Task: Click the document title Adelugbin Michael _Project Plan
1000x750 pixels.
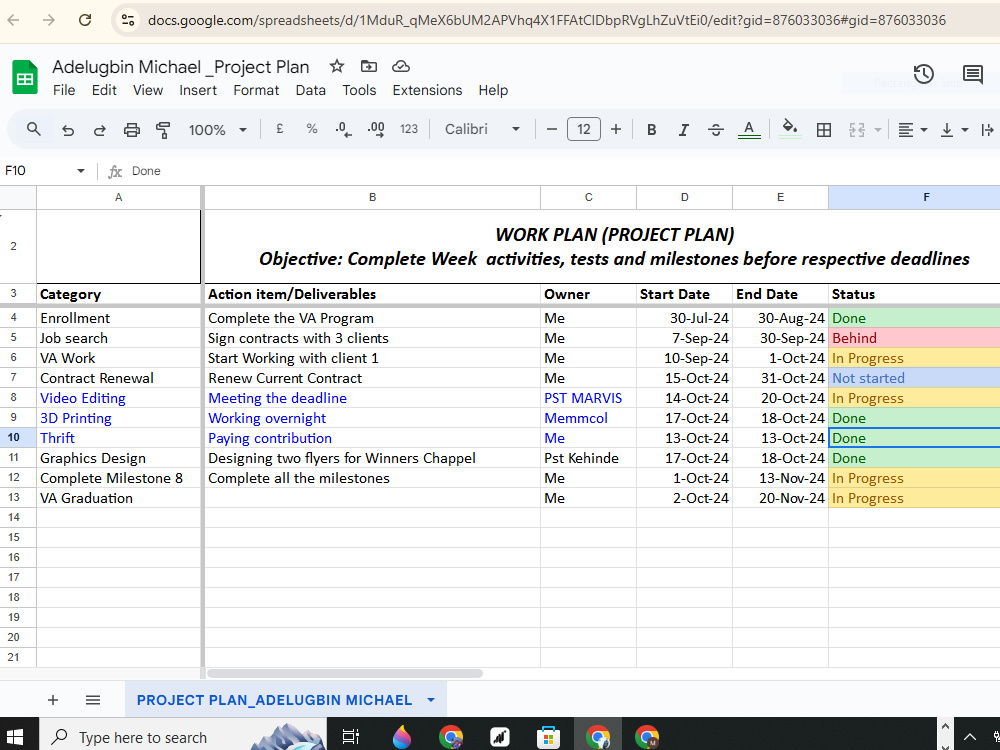Action: tap(180, 67)
